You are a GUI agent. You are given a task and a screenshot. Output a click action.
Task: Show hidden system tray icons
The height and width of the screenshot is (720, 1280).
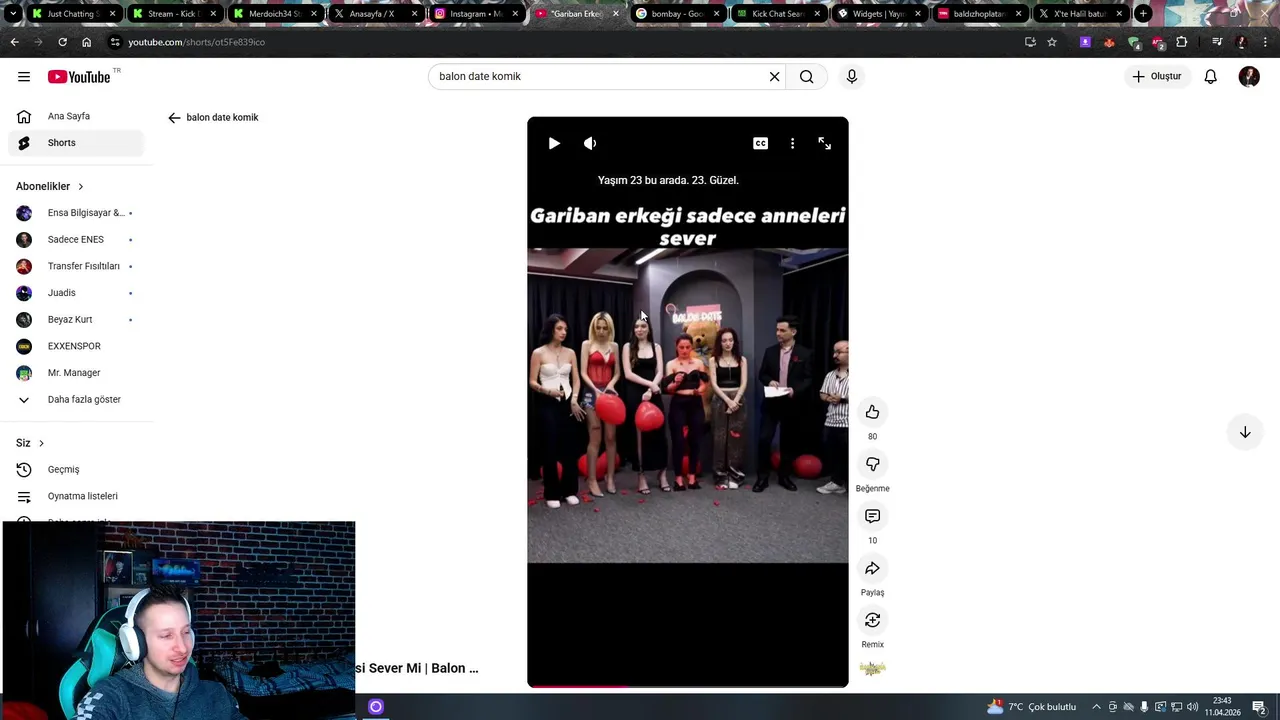coord(1096,707)
